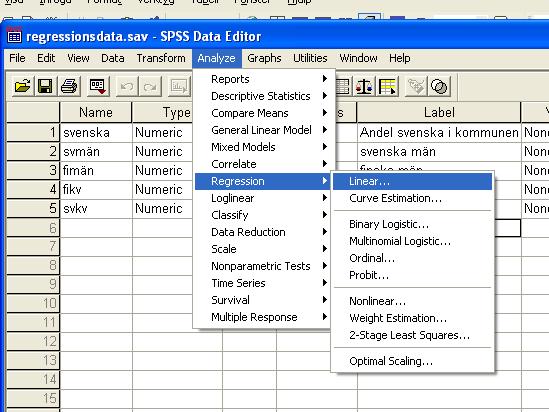Screen dimensions: 549x412
Task: Expand the Descriptive Statistics submenu
Action: tap(262, 96)
